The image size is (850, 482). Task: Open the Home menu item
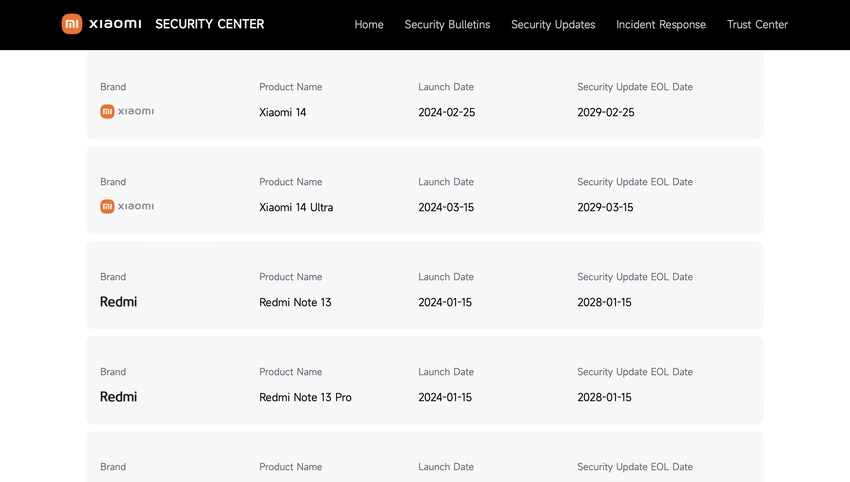369,25
